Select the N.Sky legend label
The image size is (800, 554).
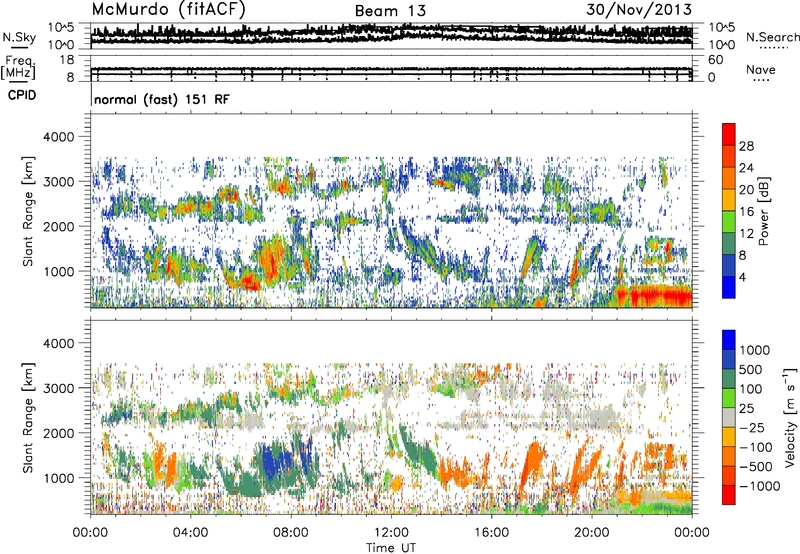pyautogui.click(x=19, y=37)
